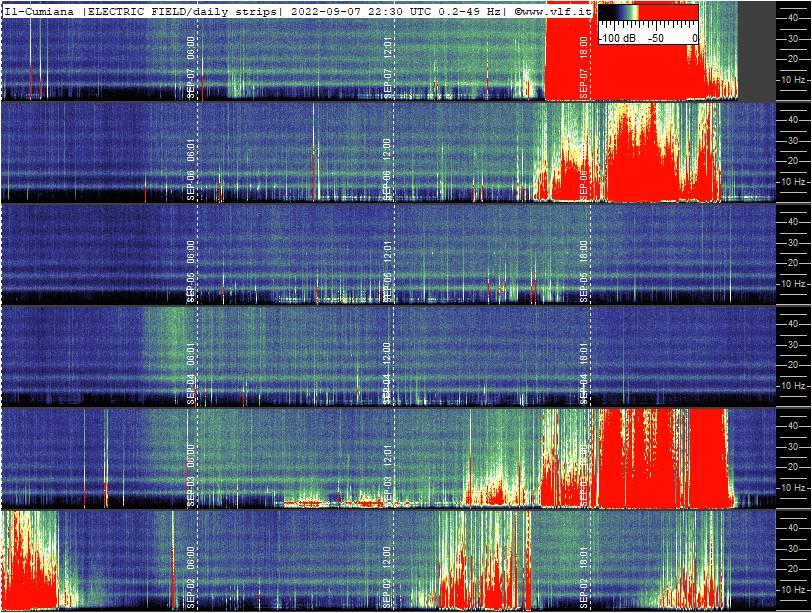This screenshot has height=613, width=812.
Task: Click the SEP-04 date label beside the 12:00 marker
Action: tap(387, 389)
